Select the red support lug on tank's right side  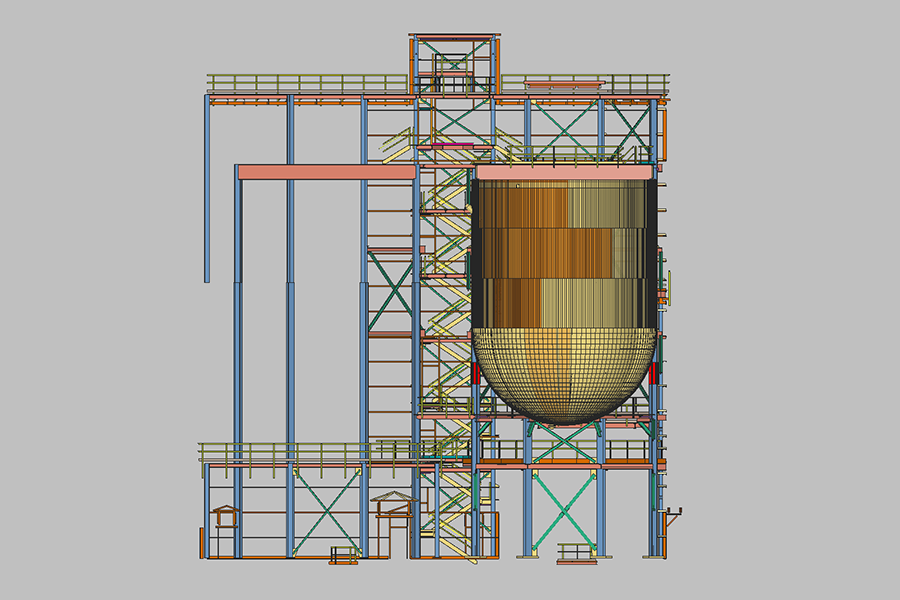[655, 375]
